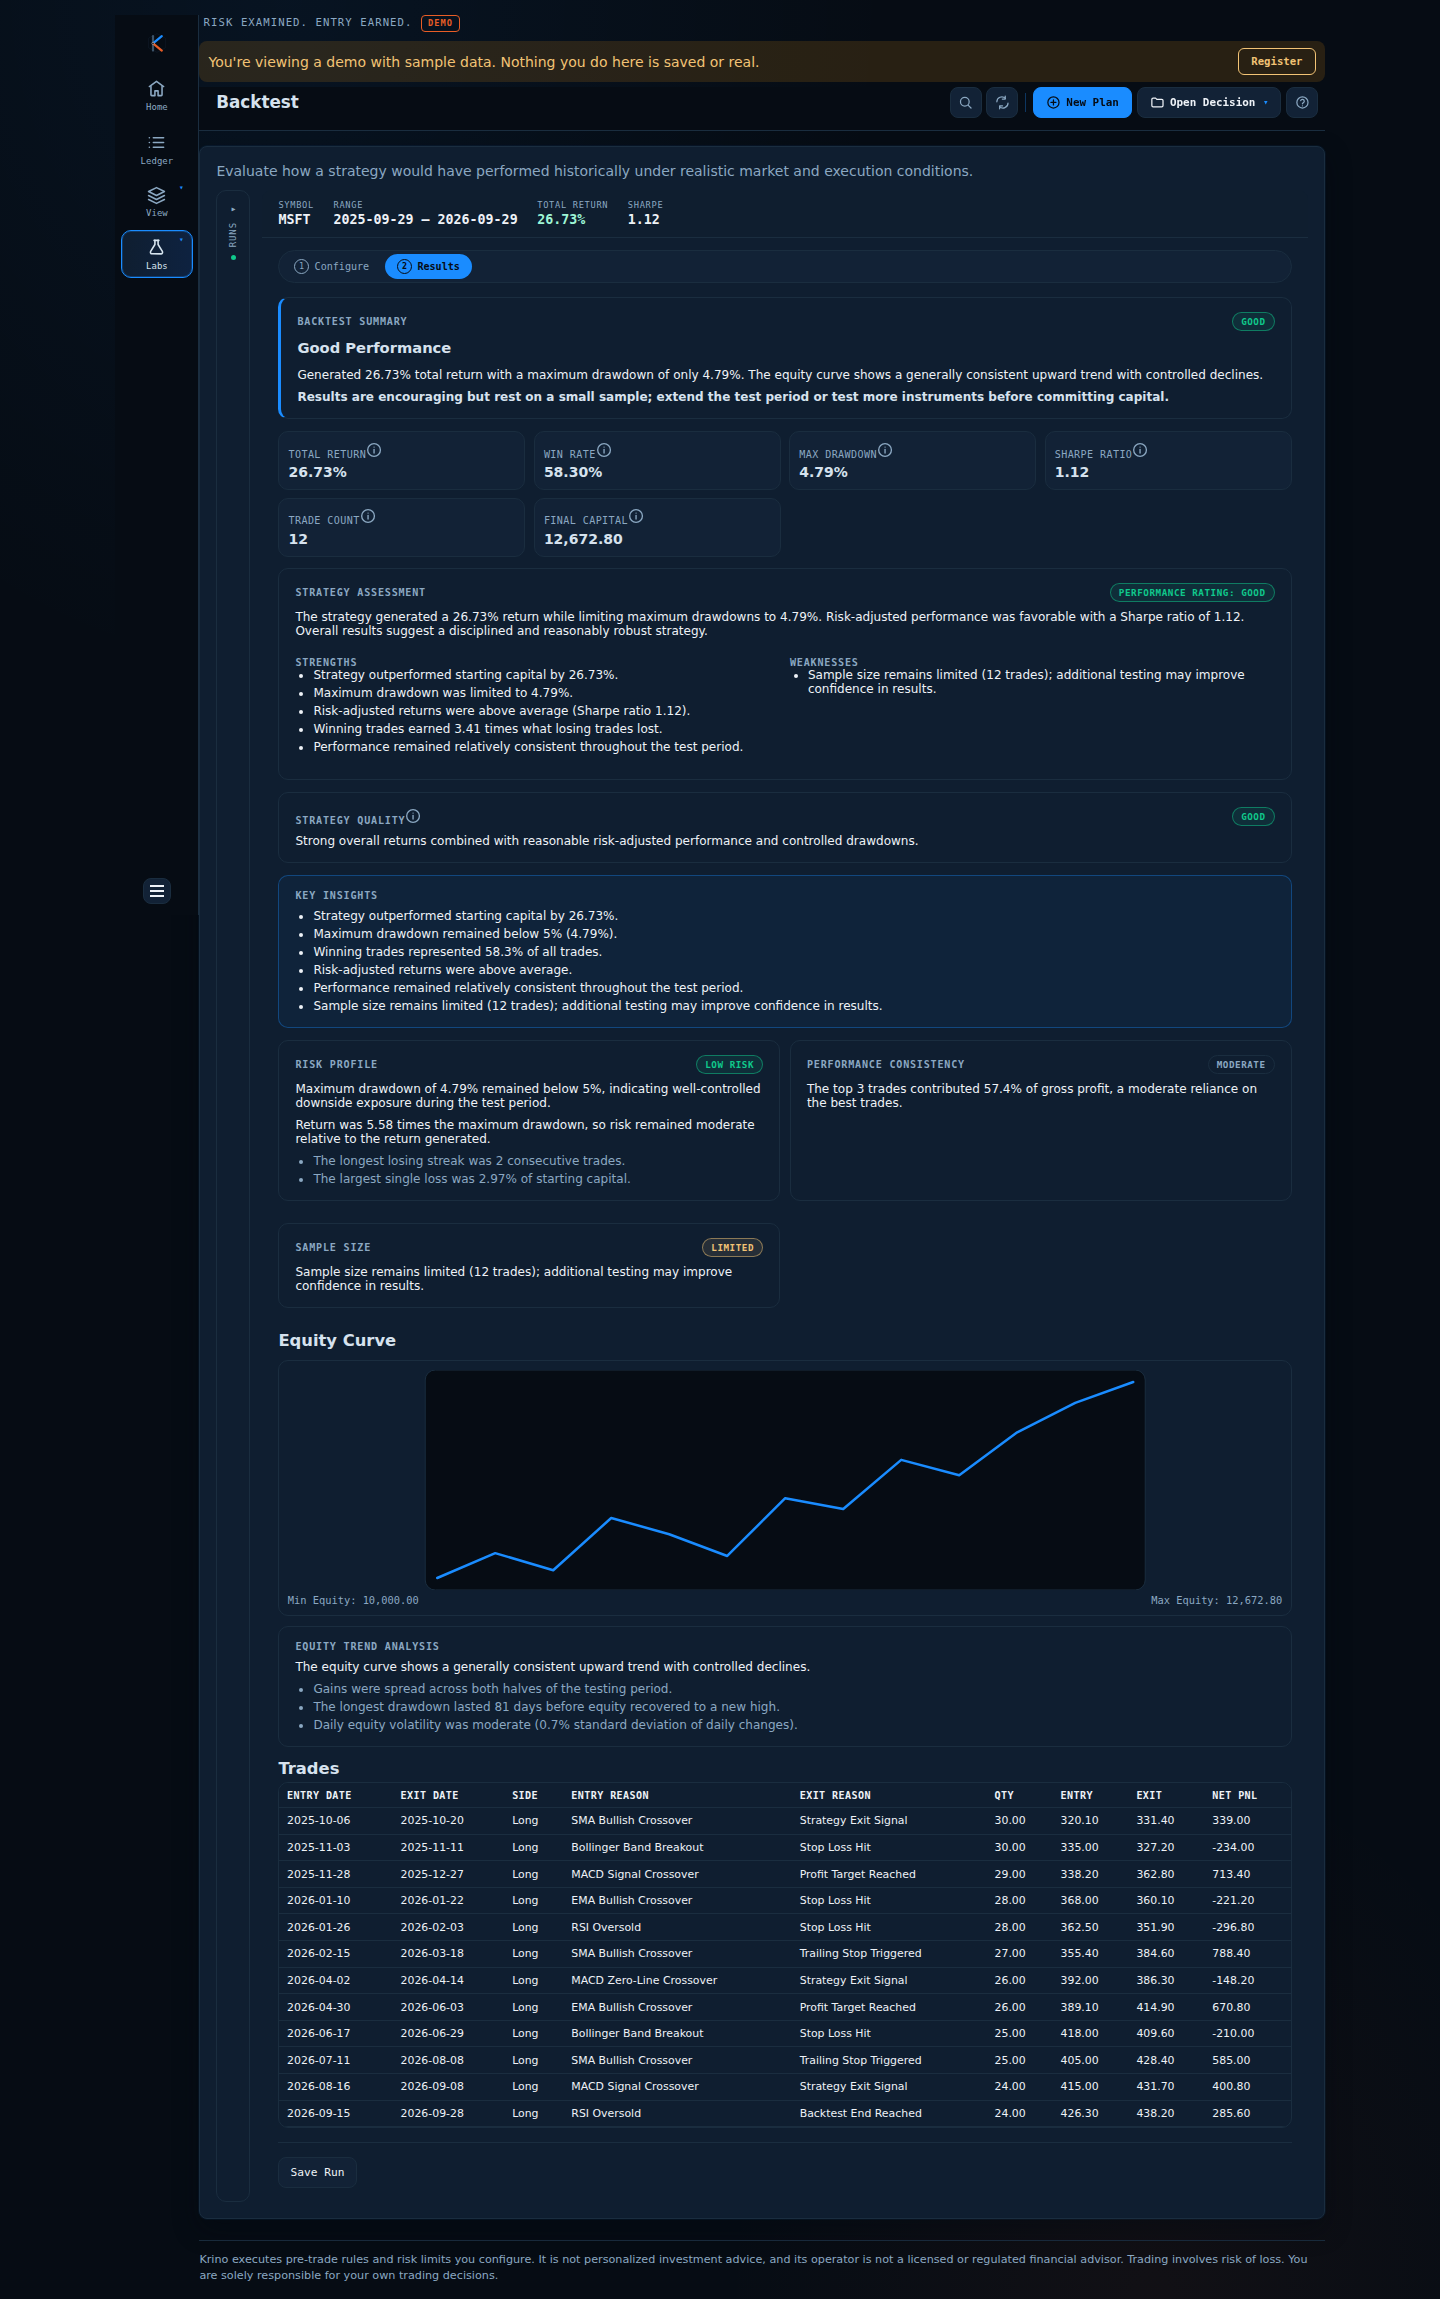Click the Krino logo icon

(156, 43)
